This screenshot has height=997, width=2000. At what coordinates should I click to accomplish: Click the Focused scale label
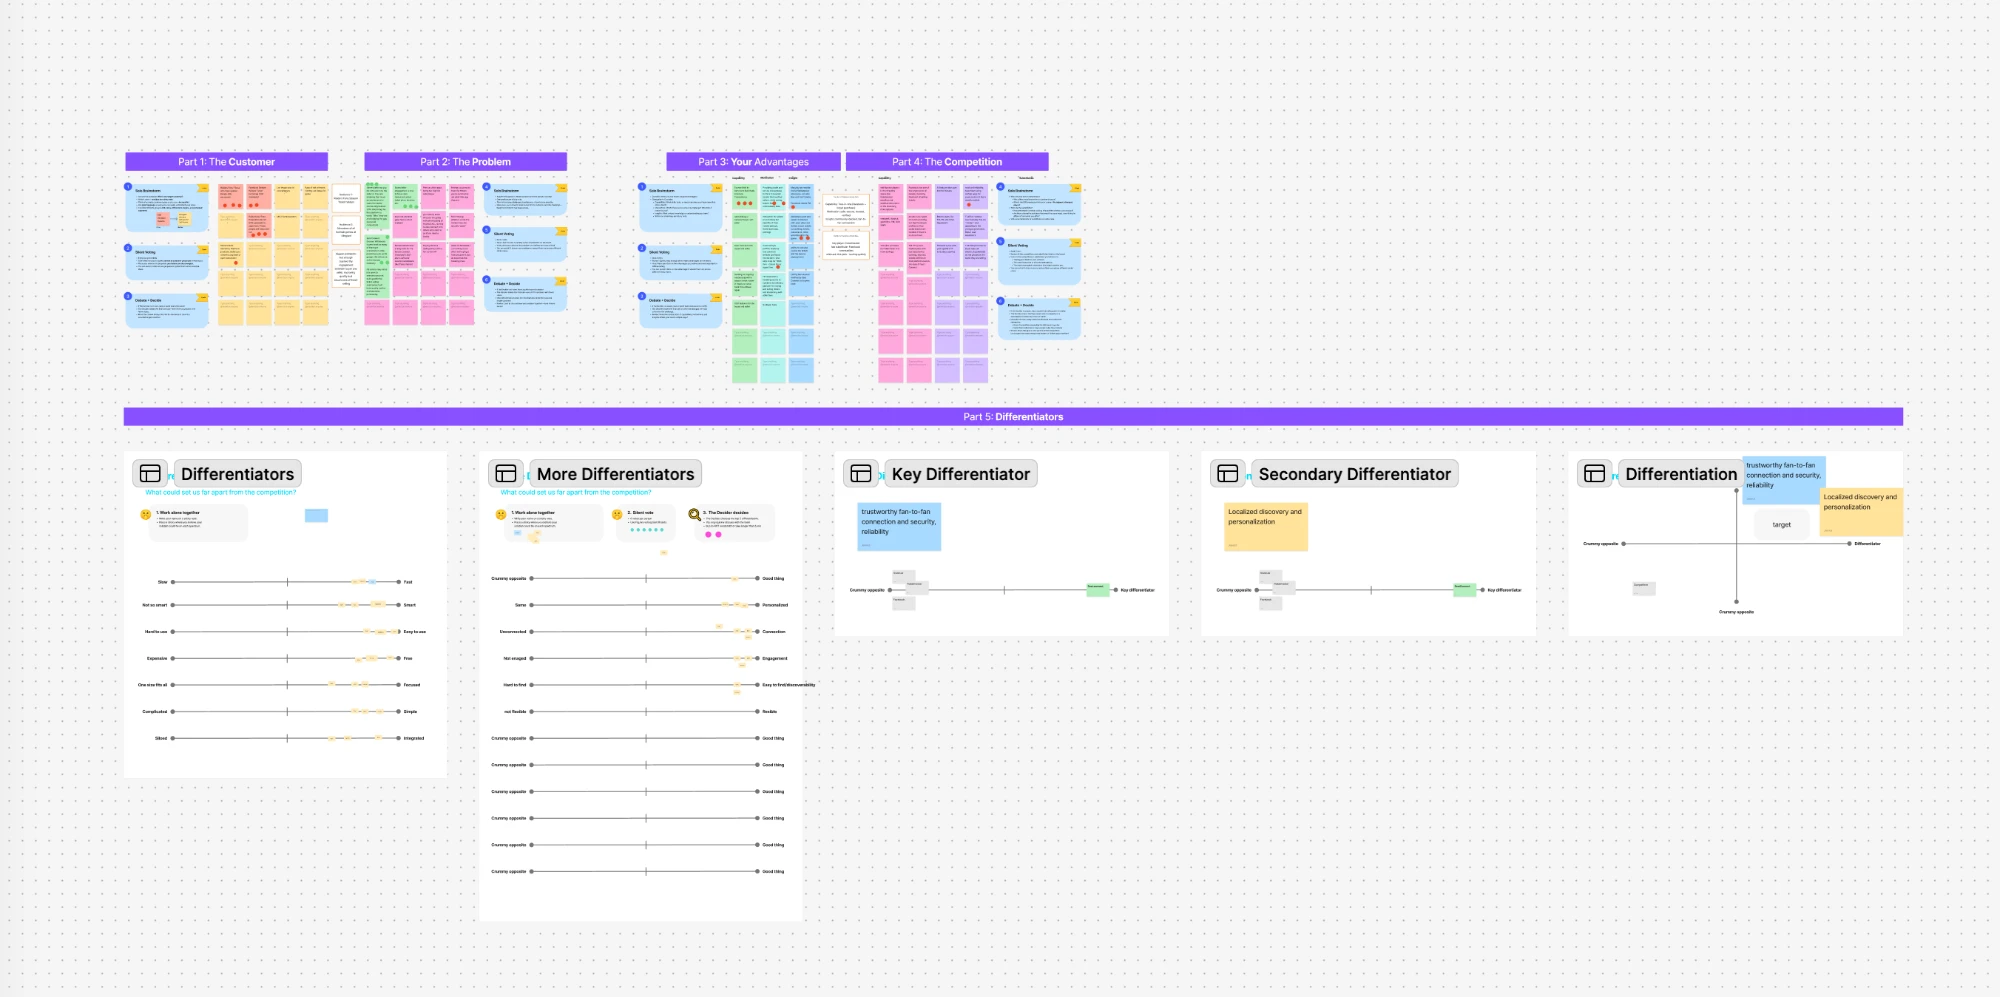tap(412, 685)
